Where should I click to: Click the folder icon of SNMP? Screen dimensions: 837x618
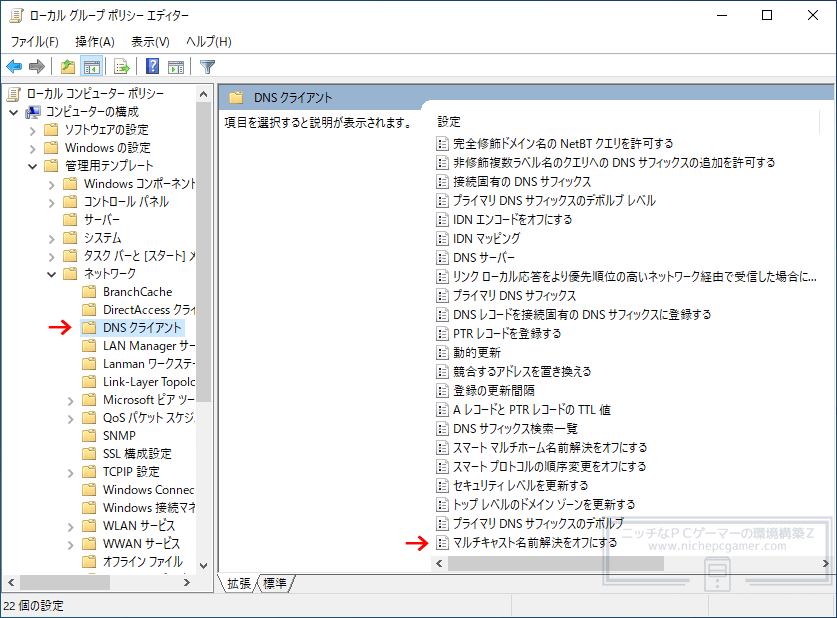coord(89,435)
